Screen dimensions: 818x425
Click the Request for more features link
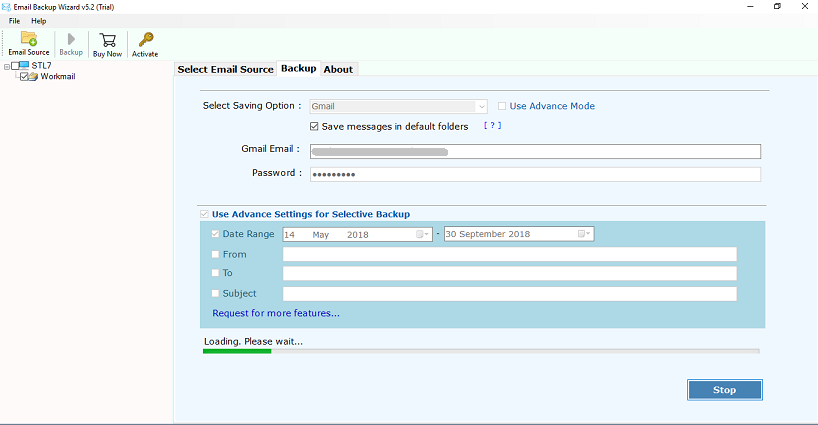[275, 313]
